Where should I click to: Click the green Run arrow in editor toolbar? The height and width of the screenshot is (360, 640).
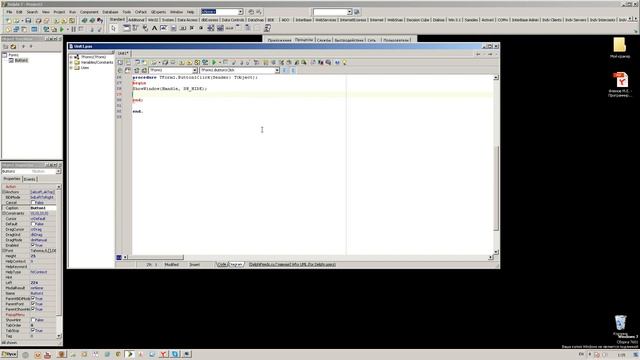click(214, 62)
